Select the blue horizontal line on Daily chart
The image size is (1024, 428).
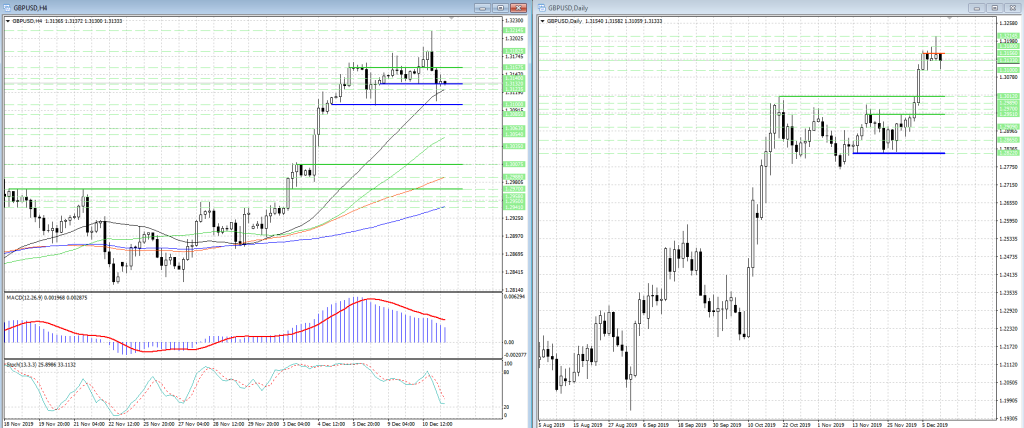(900, 153)
